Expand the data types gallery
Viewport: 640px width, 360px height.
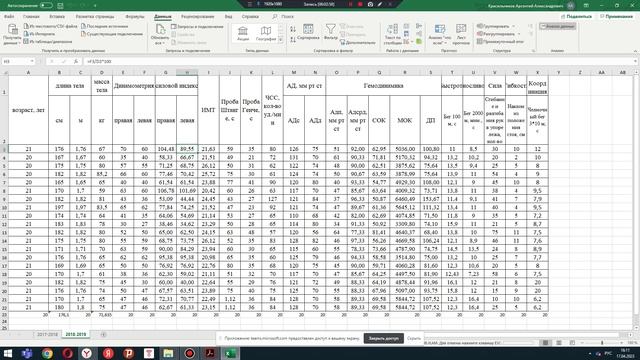(281, 40)
